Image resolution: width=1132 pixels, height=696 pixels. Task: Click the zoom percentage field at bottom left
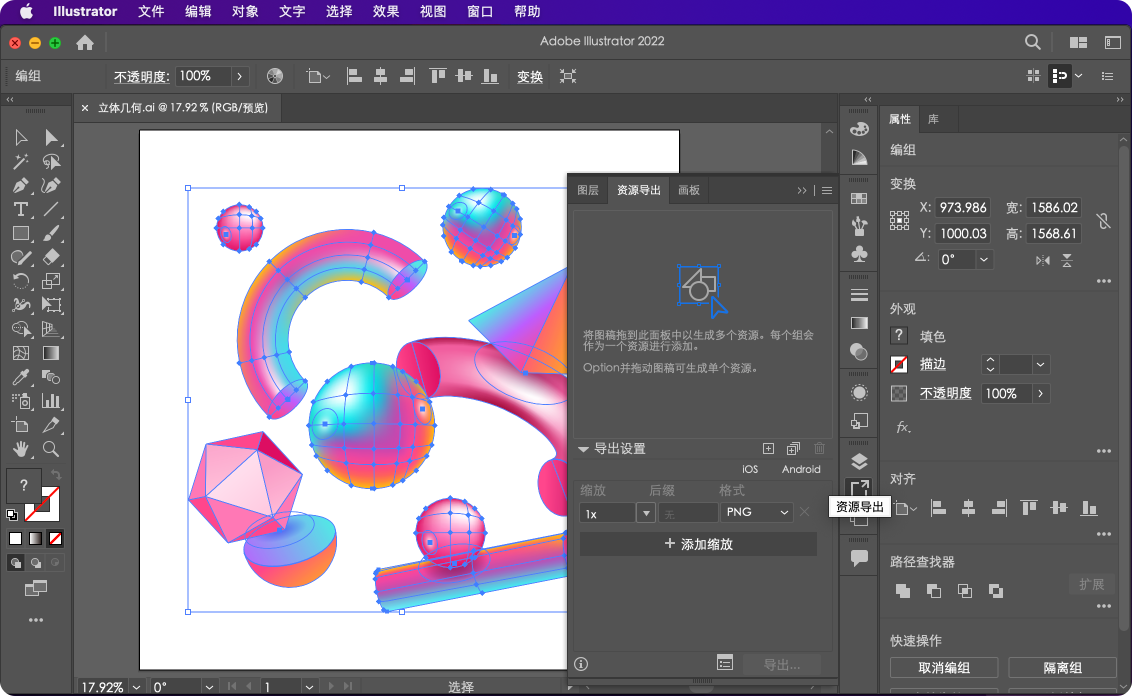point(105,687)
